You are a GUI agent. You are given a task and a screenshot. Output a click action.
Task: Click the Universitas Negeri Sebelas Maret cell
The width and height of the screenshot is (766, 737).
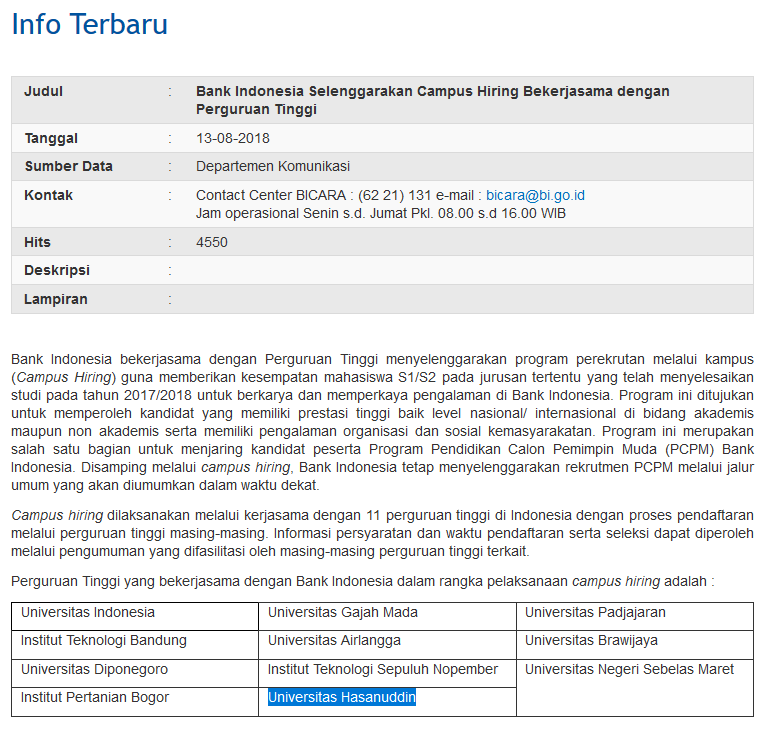click(635, 688)
